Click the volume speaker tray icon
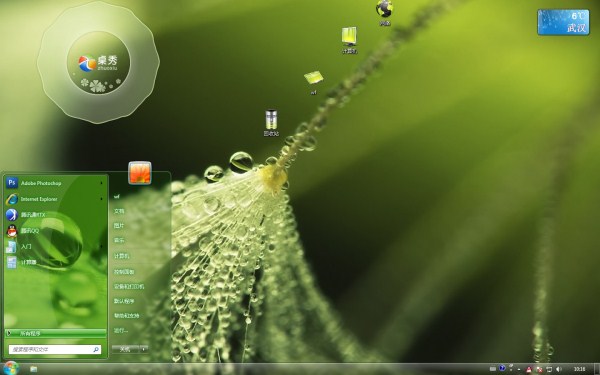The width and height of the screenshot is (600, 375). (558, 369)
